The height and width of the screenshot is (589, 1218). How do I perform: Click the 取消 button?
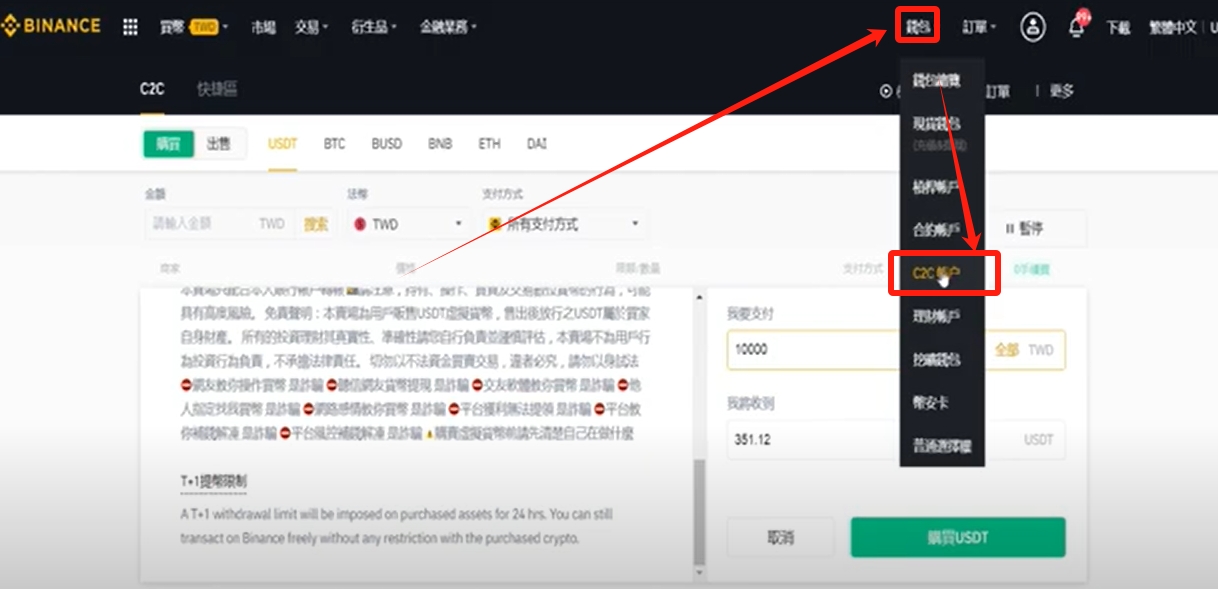(x=780, y=537)
